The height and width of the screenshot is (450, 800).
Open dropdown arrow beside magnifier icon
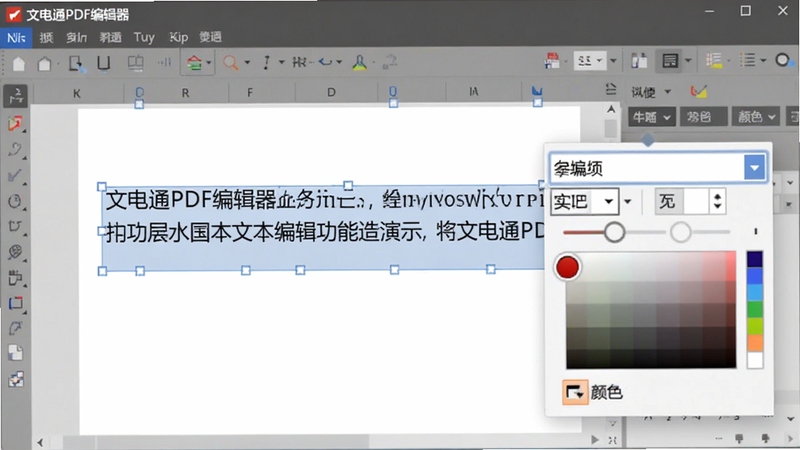[x=247, y=63]
